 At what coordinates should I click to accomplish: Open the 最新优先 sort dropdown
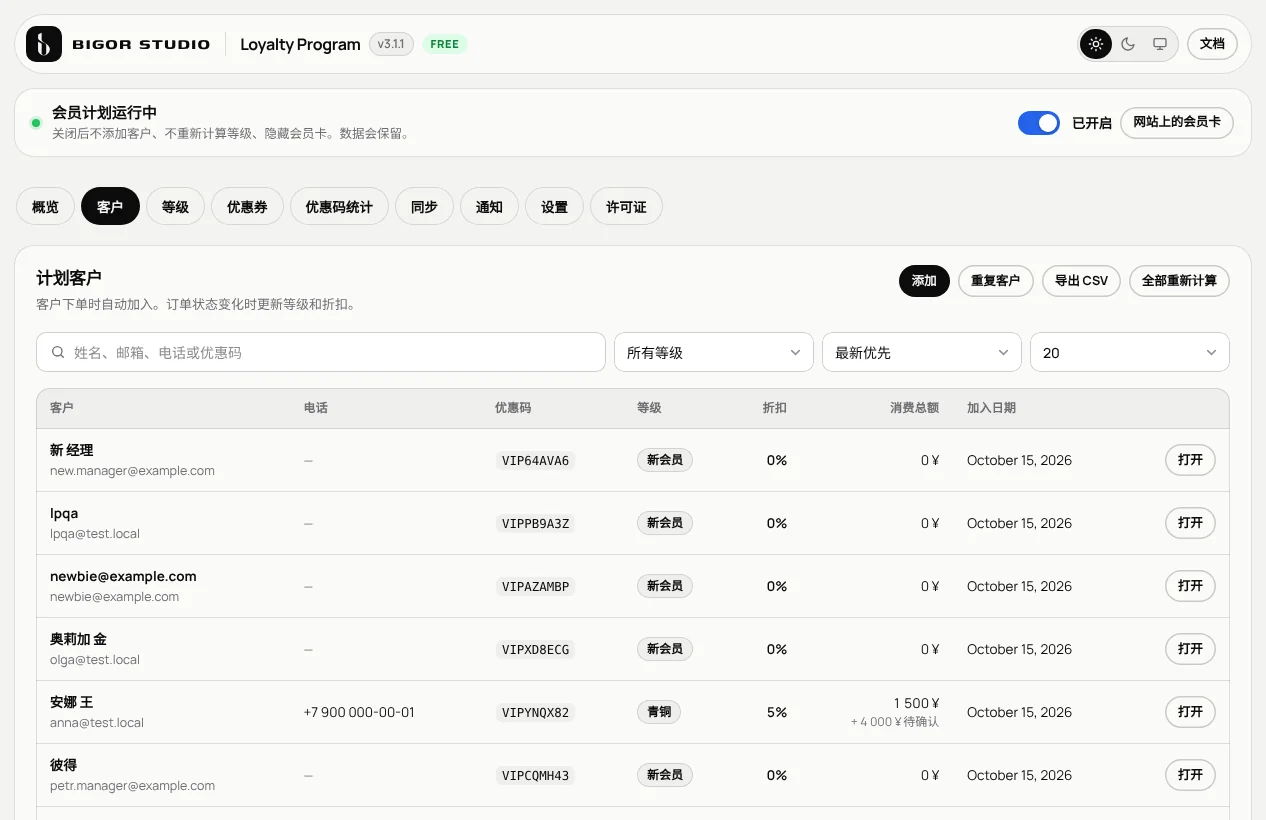[x=922, y=352]
